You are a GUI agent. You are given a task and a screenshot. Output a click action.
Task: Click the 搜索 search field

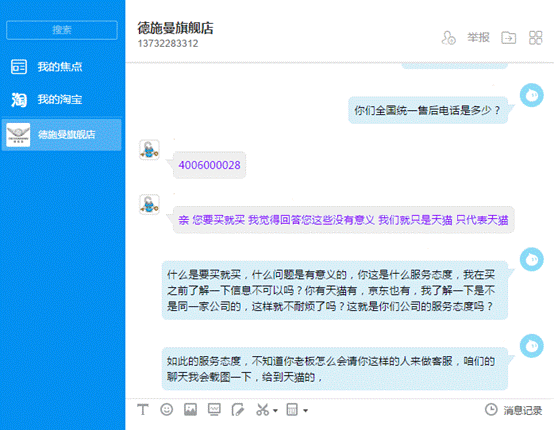62,30
